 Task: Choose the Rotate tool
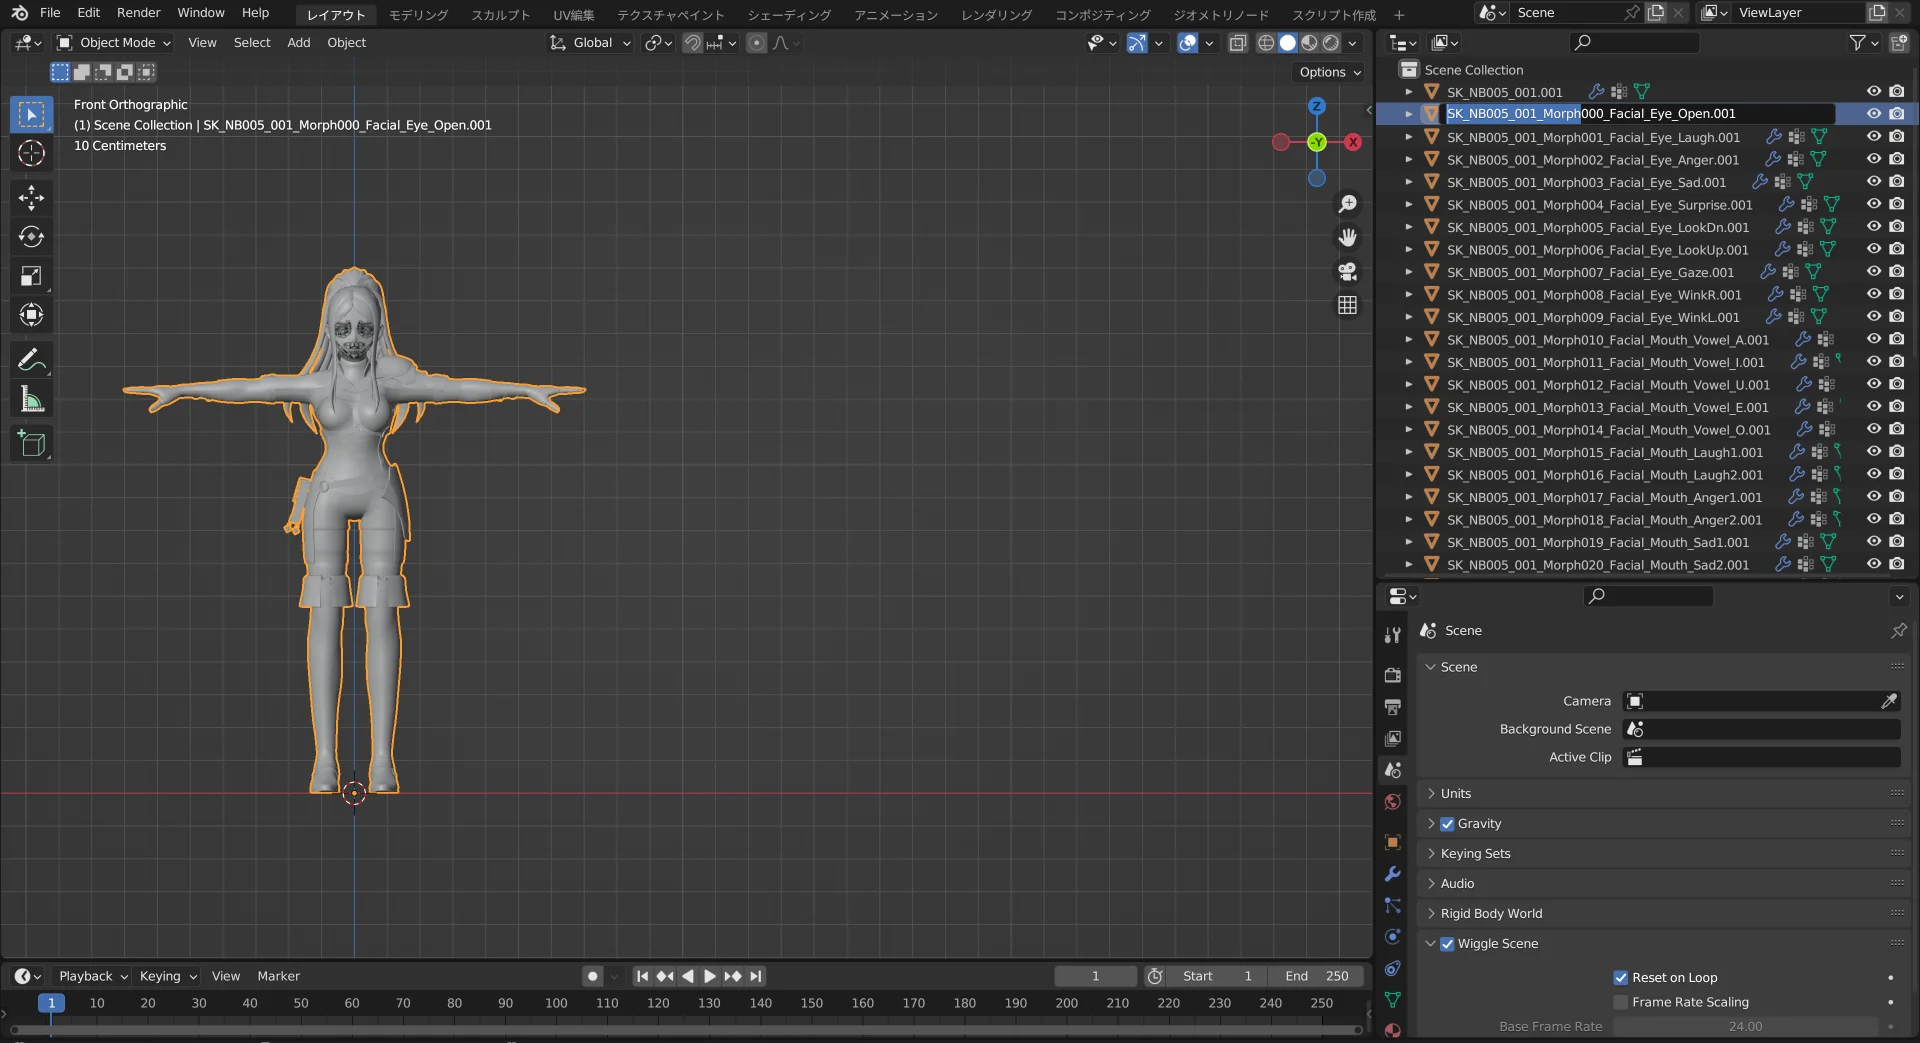31,237
